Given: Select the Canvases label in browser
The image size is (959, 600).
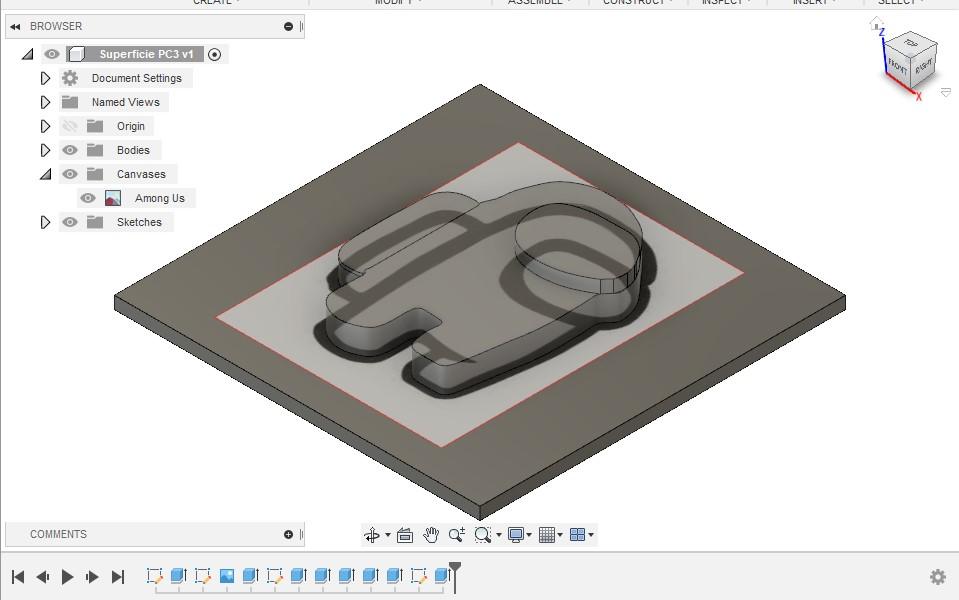Looking at the screenshot, I should pyautogui.click(x=141, y=174).
